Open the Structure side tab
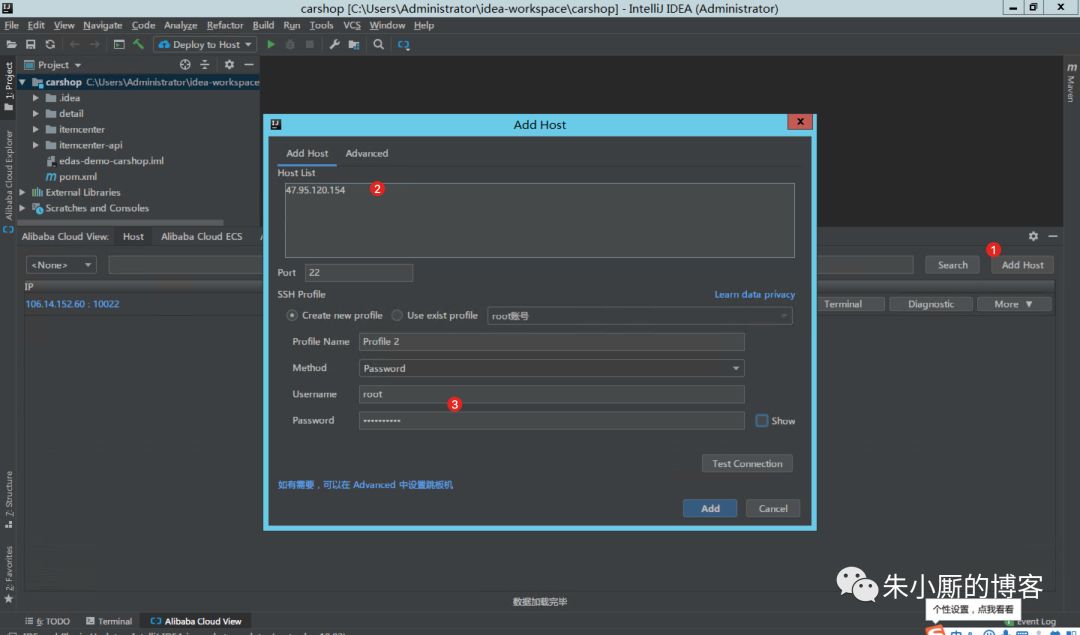This screenshot has height=635, width=1080. pyautogui.click(x=8, y=499)
